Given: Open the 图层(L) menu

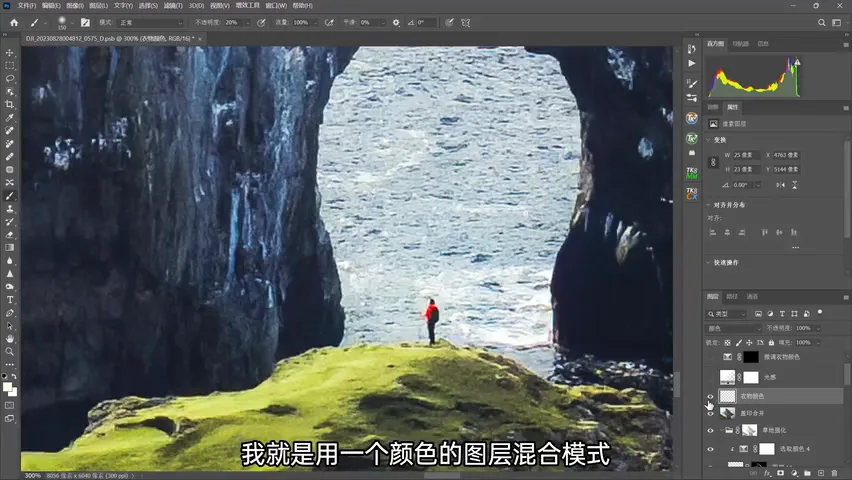Looking at the screenshot, I should point(98,5).
